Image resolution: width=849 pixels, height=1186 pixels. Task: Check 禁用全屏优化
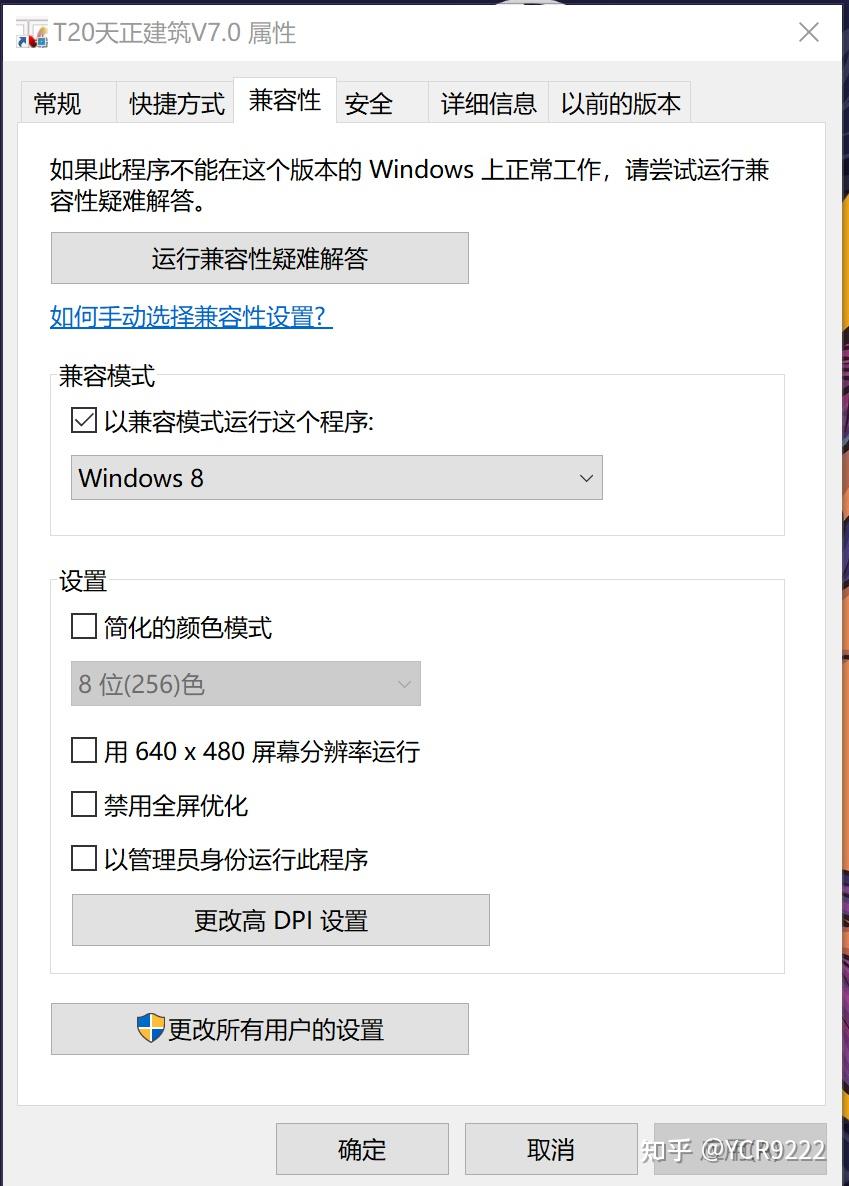click(83, 804)
